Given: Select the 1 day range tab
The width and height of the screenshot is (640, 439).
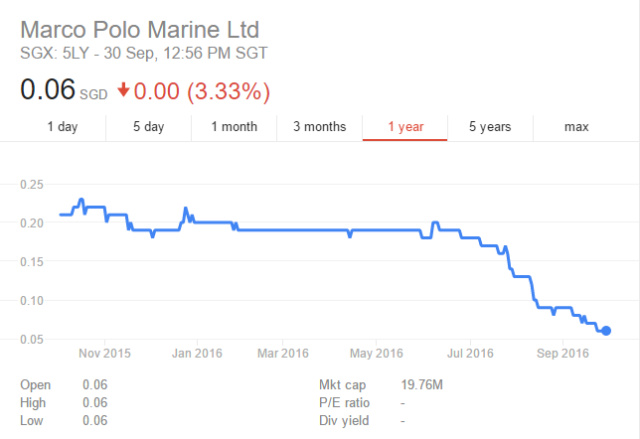Looking at the screenshot, I should (x=62, y=127).
